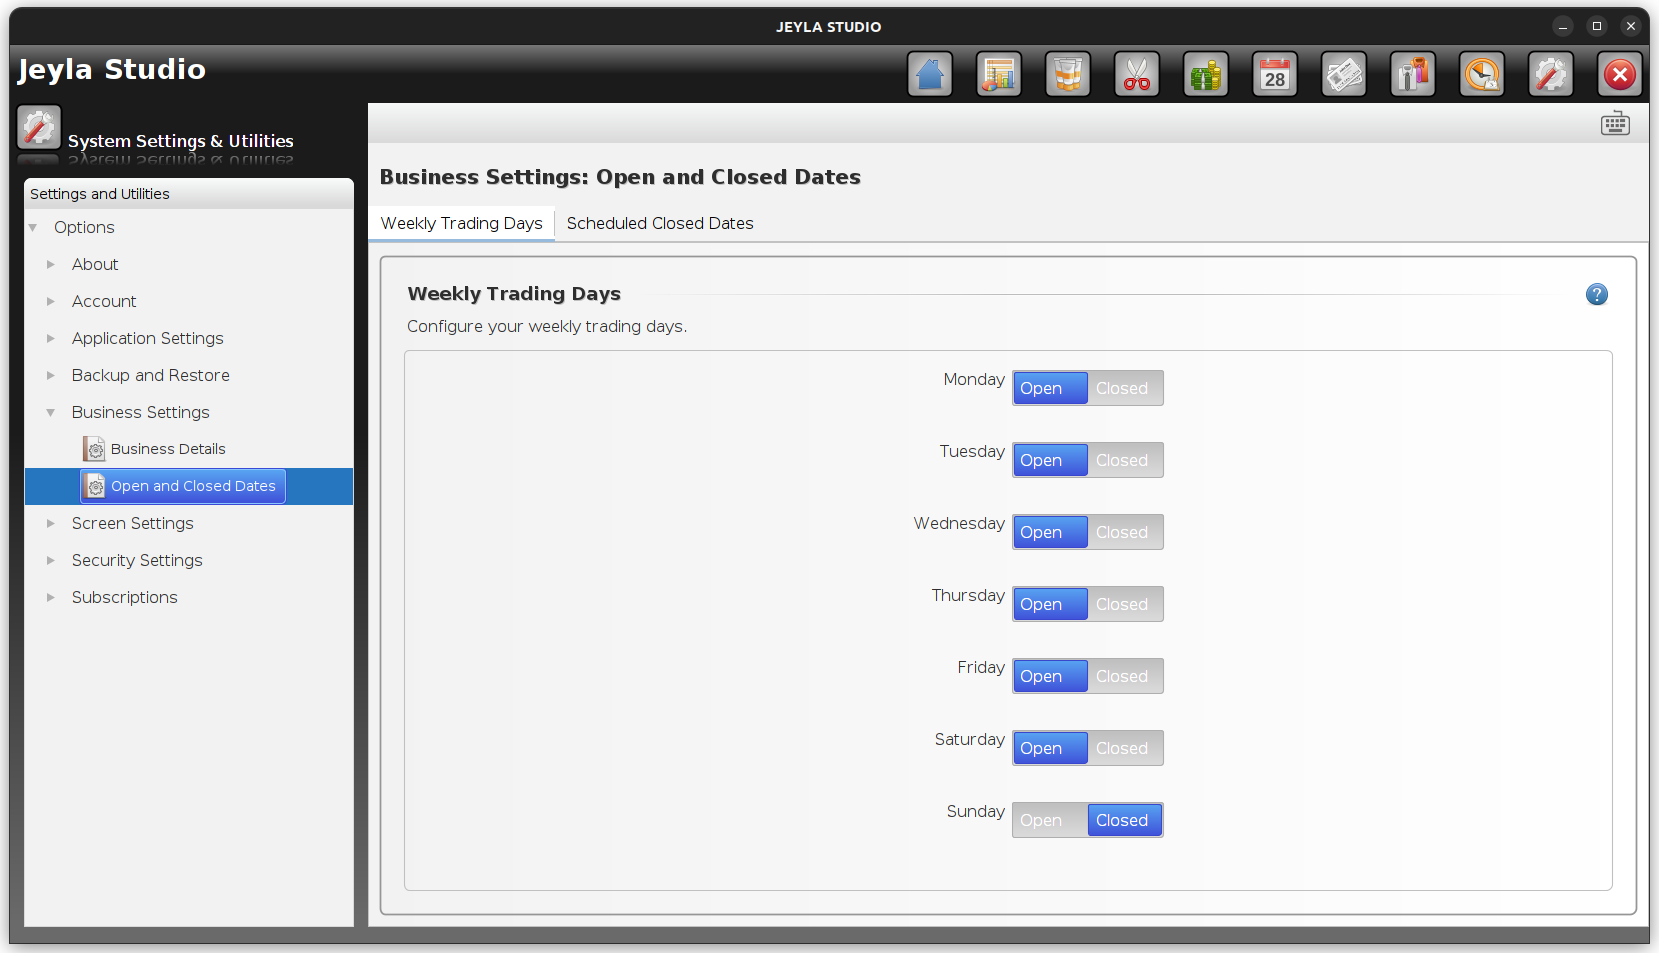The image size is (1659, 953).
Task: Open the settings gear toolbar icon
Action: pos(1551,74)
